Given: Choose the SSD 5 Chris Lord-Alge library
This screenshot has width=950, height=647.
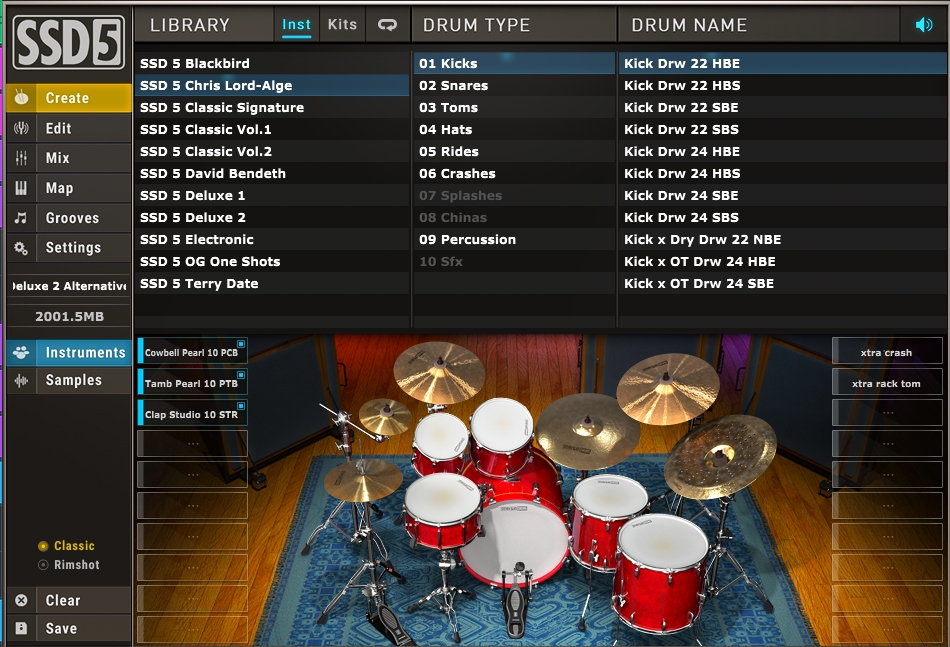Looking at the screenshot, I should 272,85.
